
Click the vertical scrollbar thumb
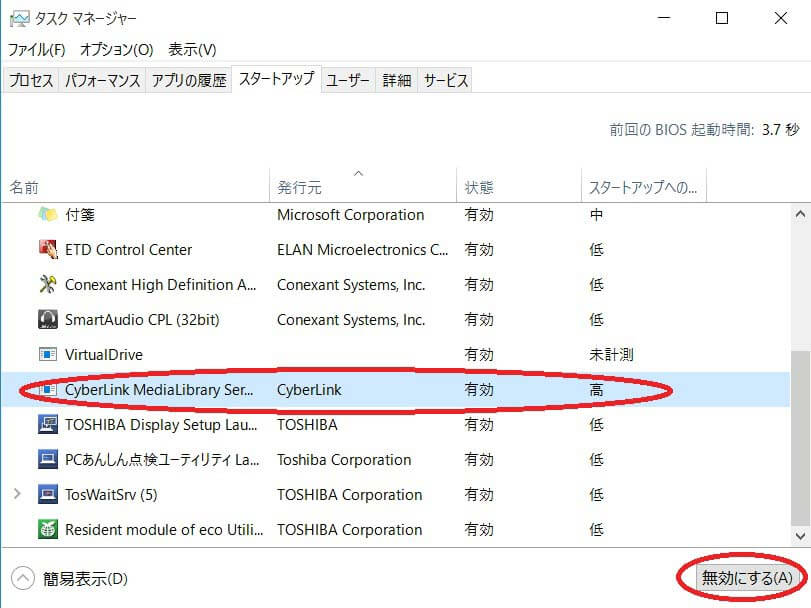pyautogui.click(x=800, y=438)
